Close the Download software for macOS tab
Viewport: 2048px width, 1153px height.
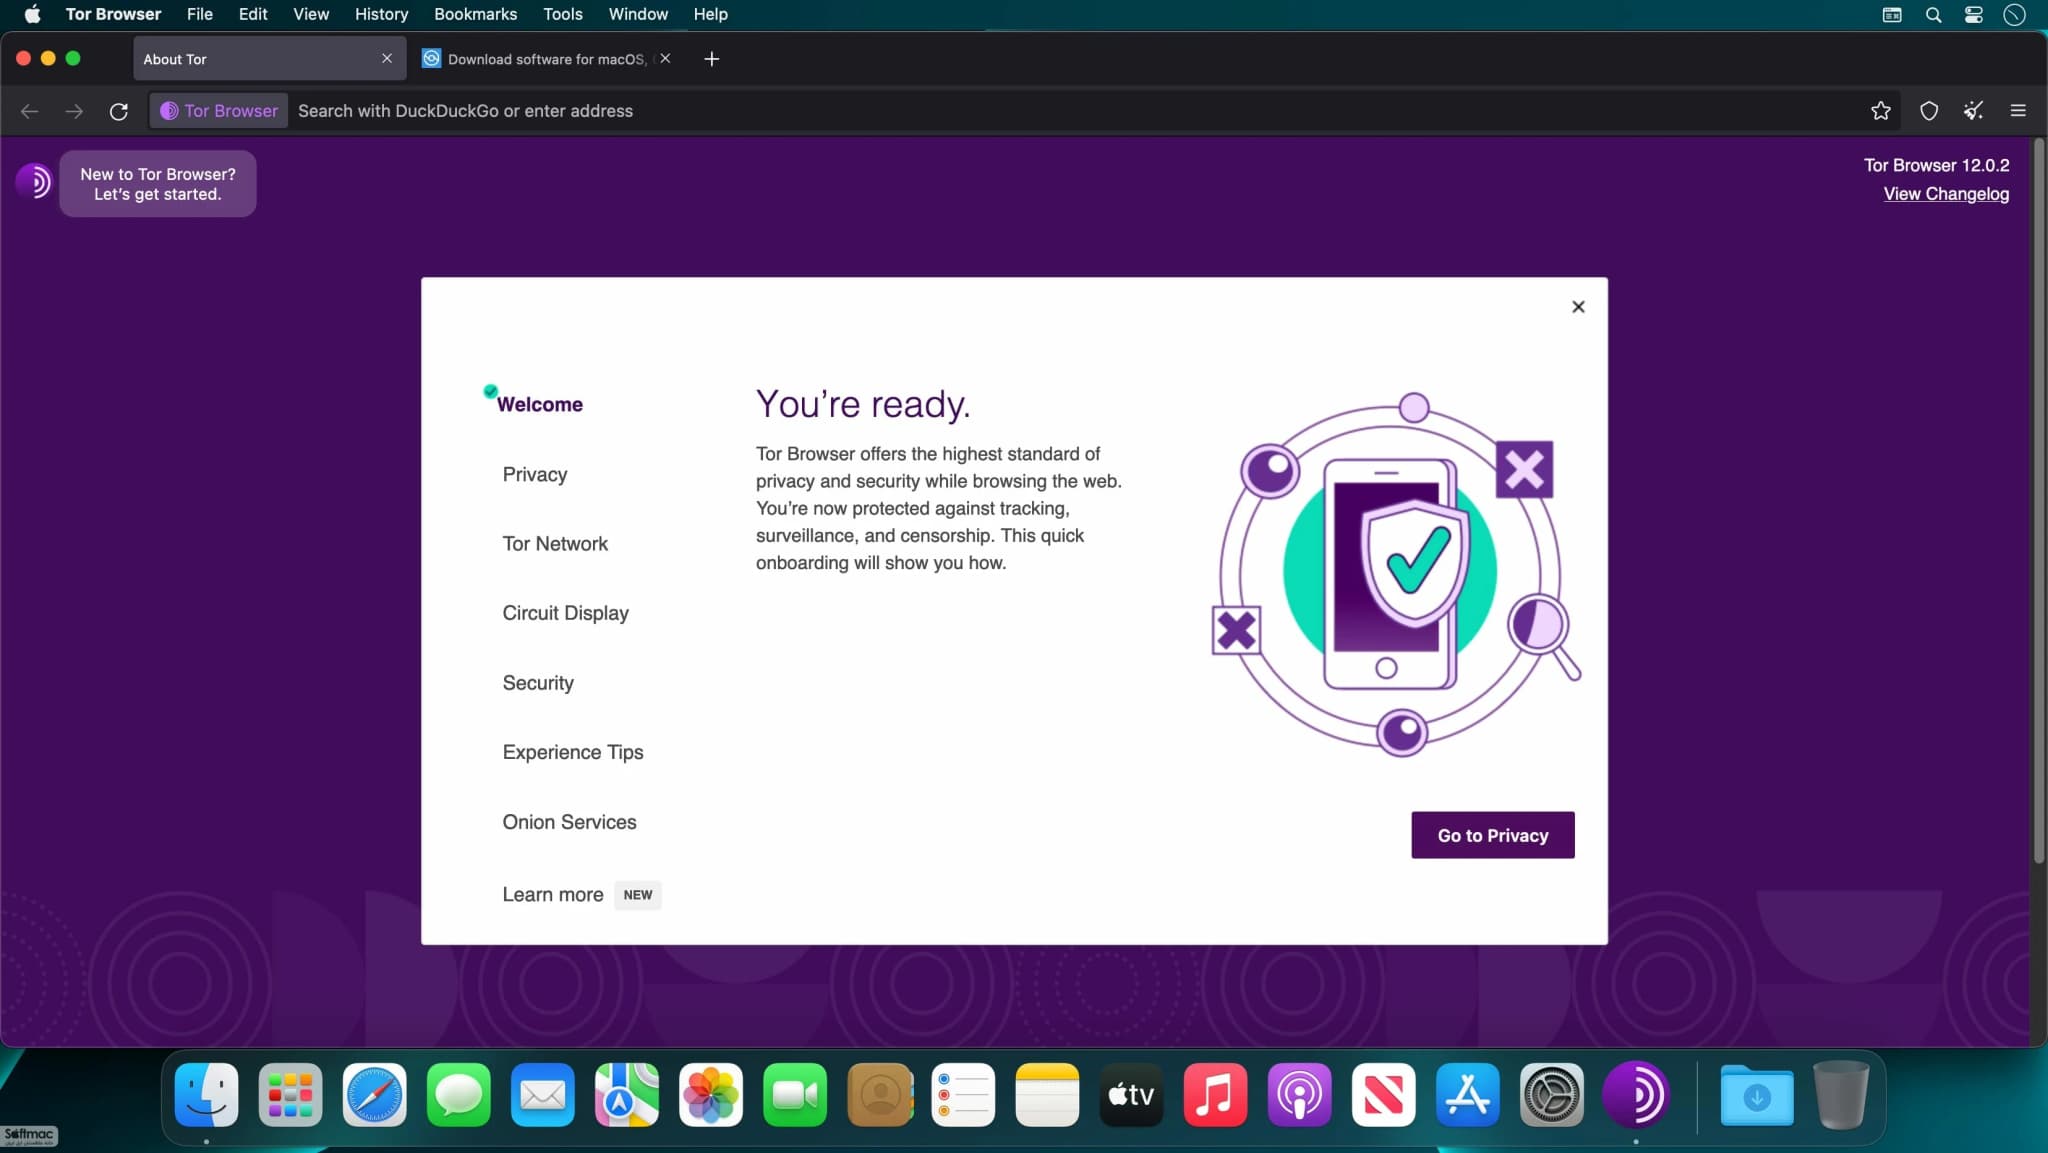[666, 59]
